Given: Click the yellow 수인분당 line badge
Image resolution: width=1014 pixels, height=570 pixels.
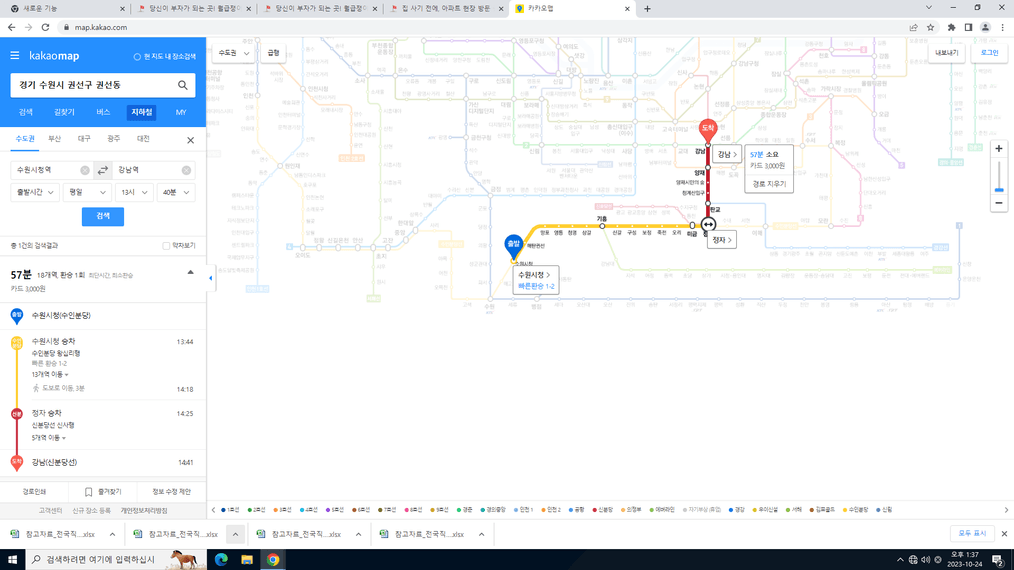Looking at the screenshot, I should click(17, 343).
